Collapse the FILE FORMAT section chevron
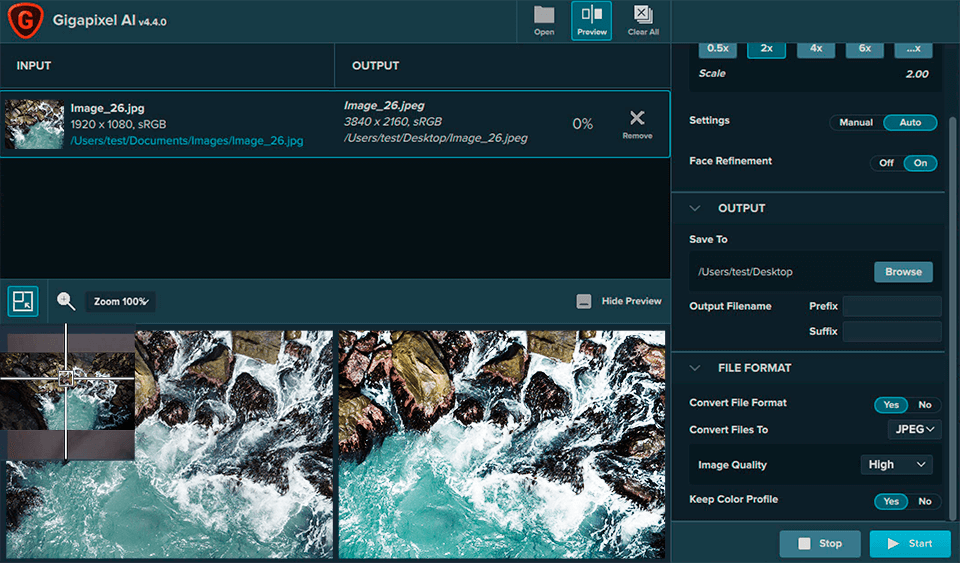The image size is (960, 563). coord(695,368)
